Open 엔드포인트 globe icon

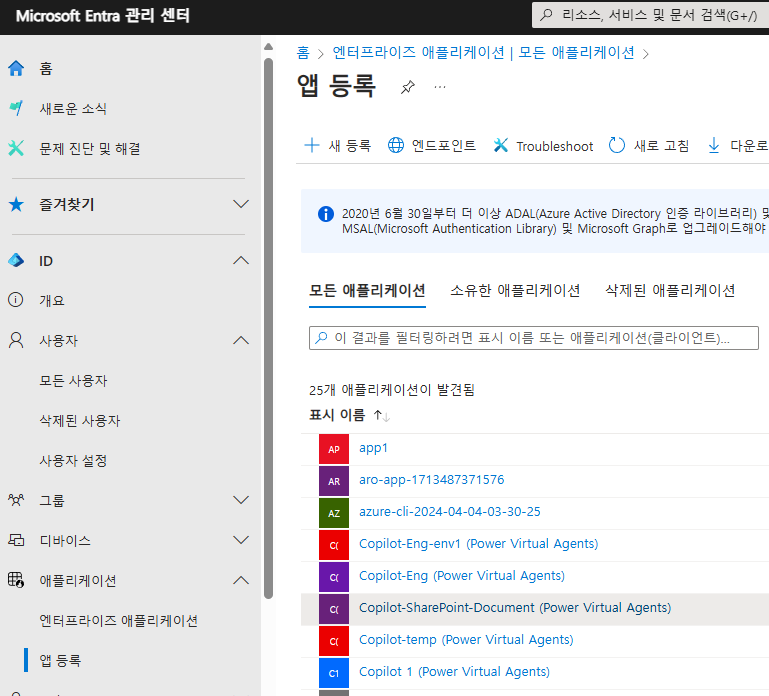[x=396, y=146]
